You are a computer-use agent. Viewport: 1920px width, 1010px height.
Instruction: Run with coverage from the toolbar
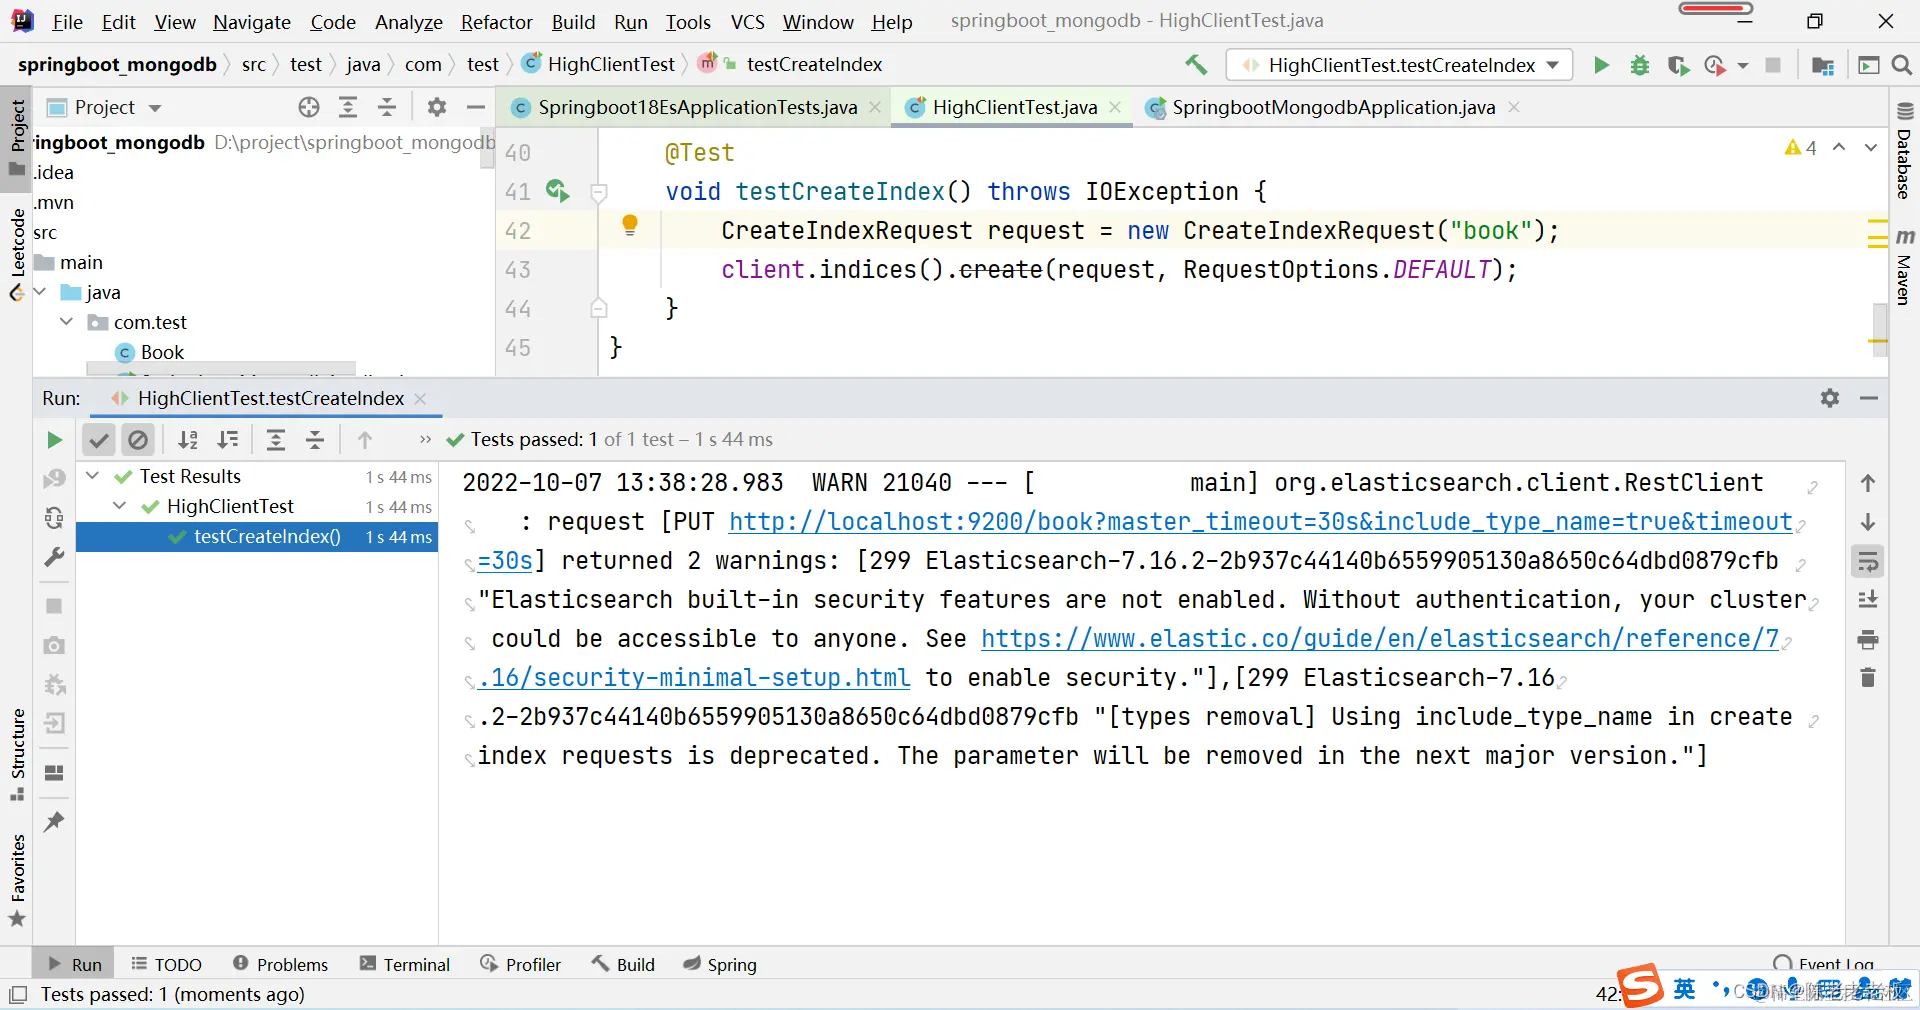click(1678, 65)
